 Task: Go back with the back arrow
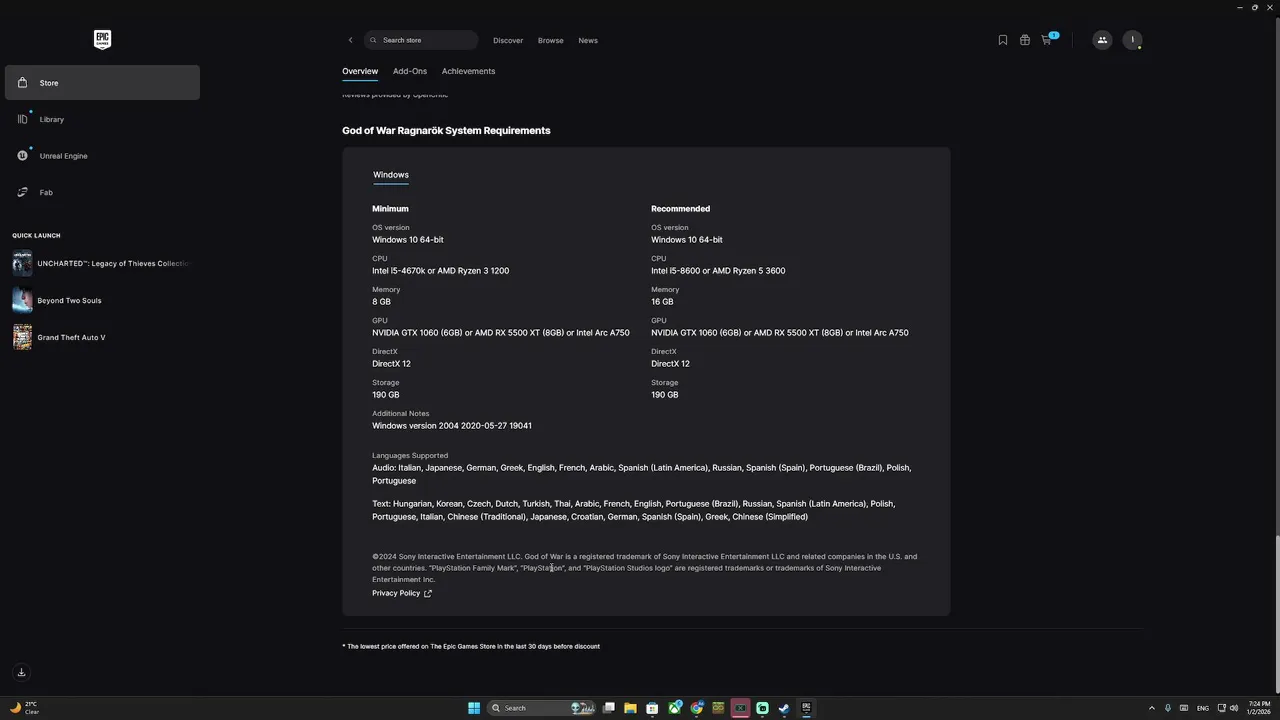point(350,40)
